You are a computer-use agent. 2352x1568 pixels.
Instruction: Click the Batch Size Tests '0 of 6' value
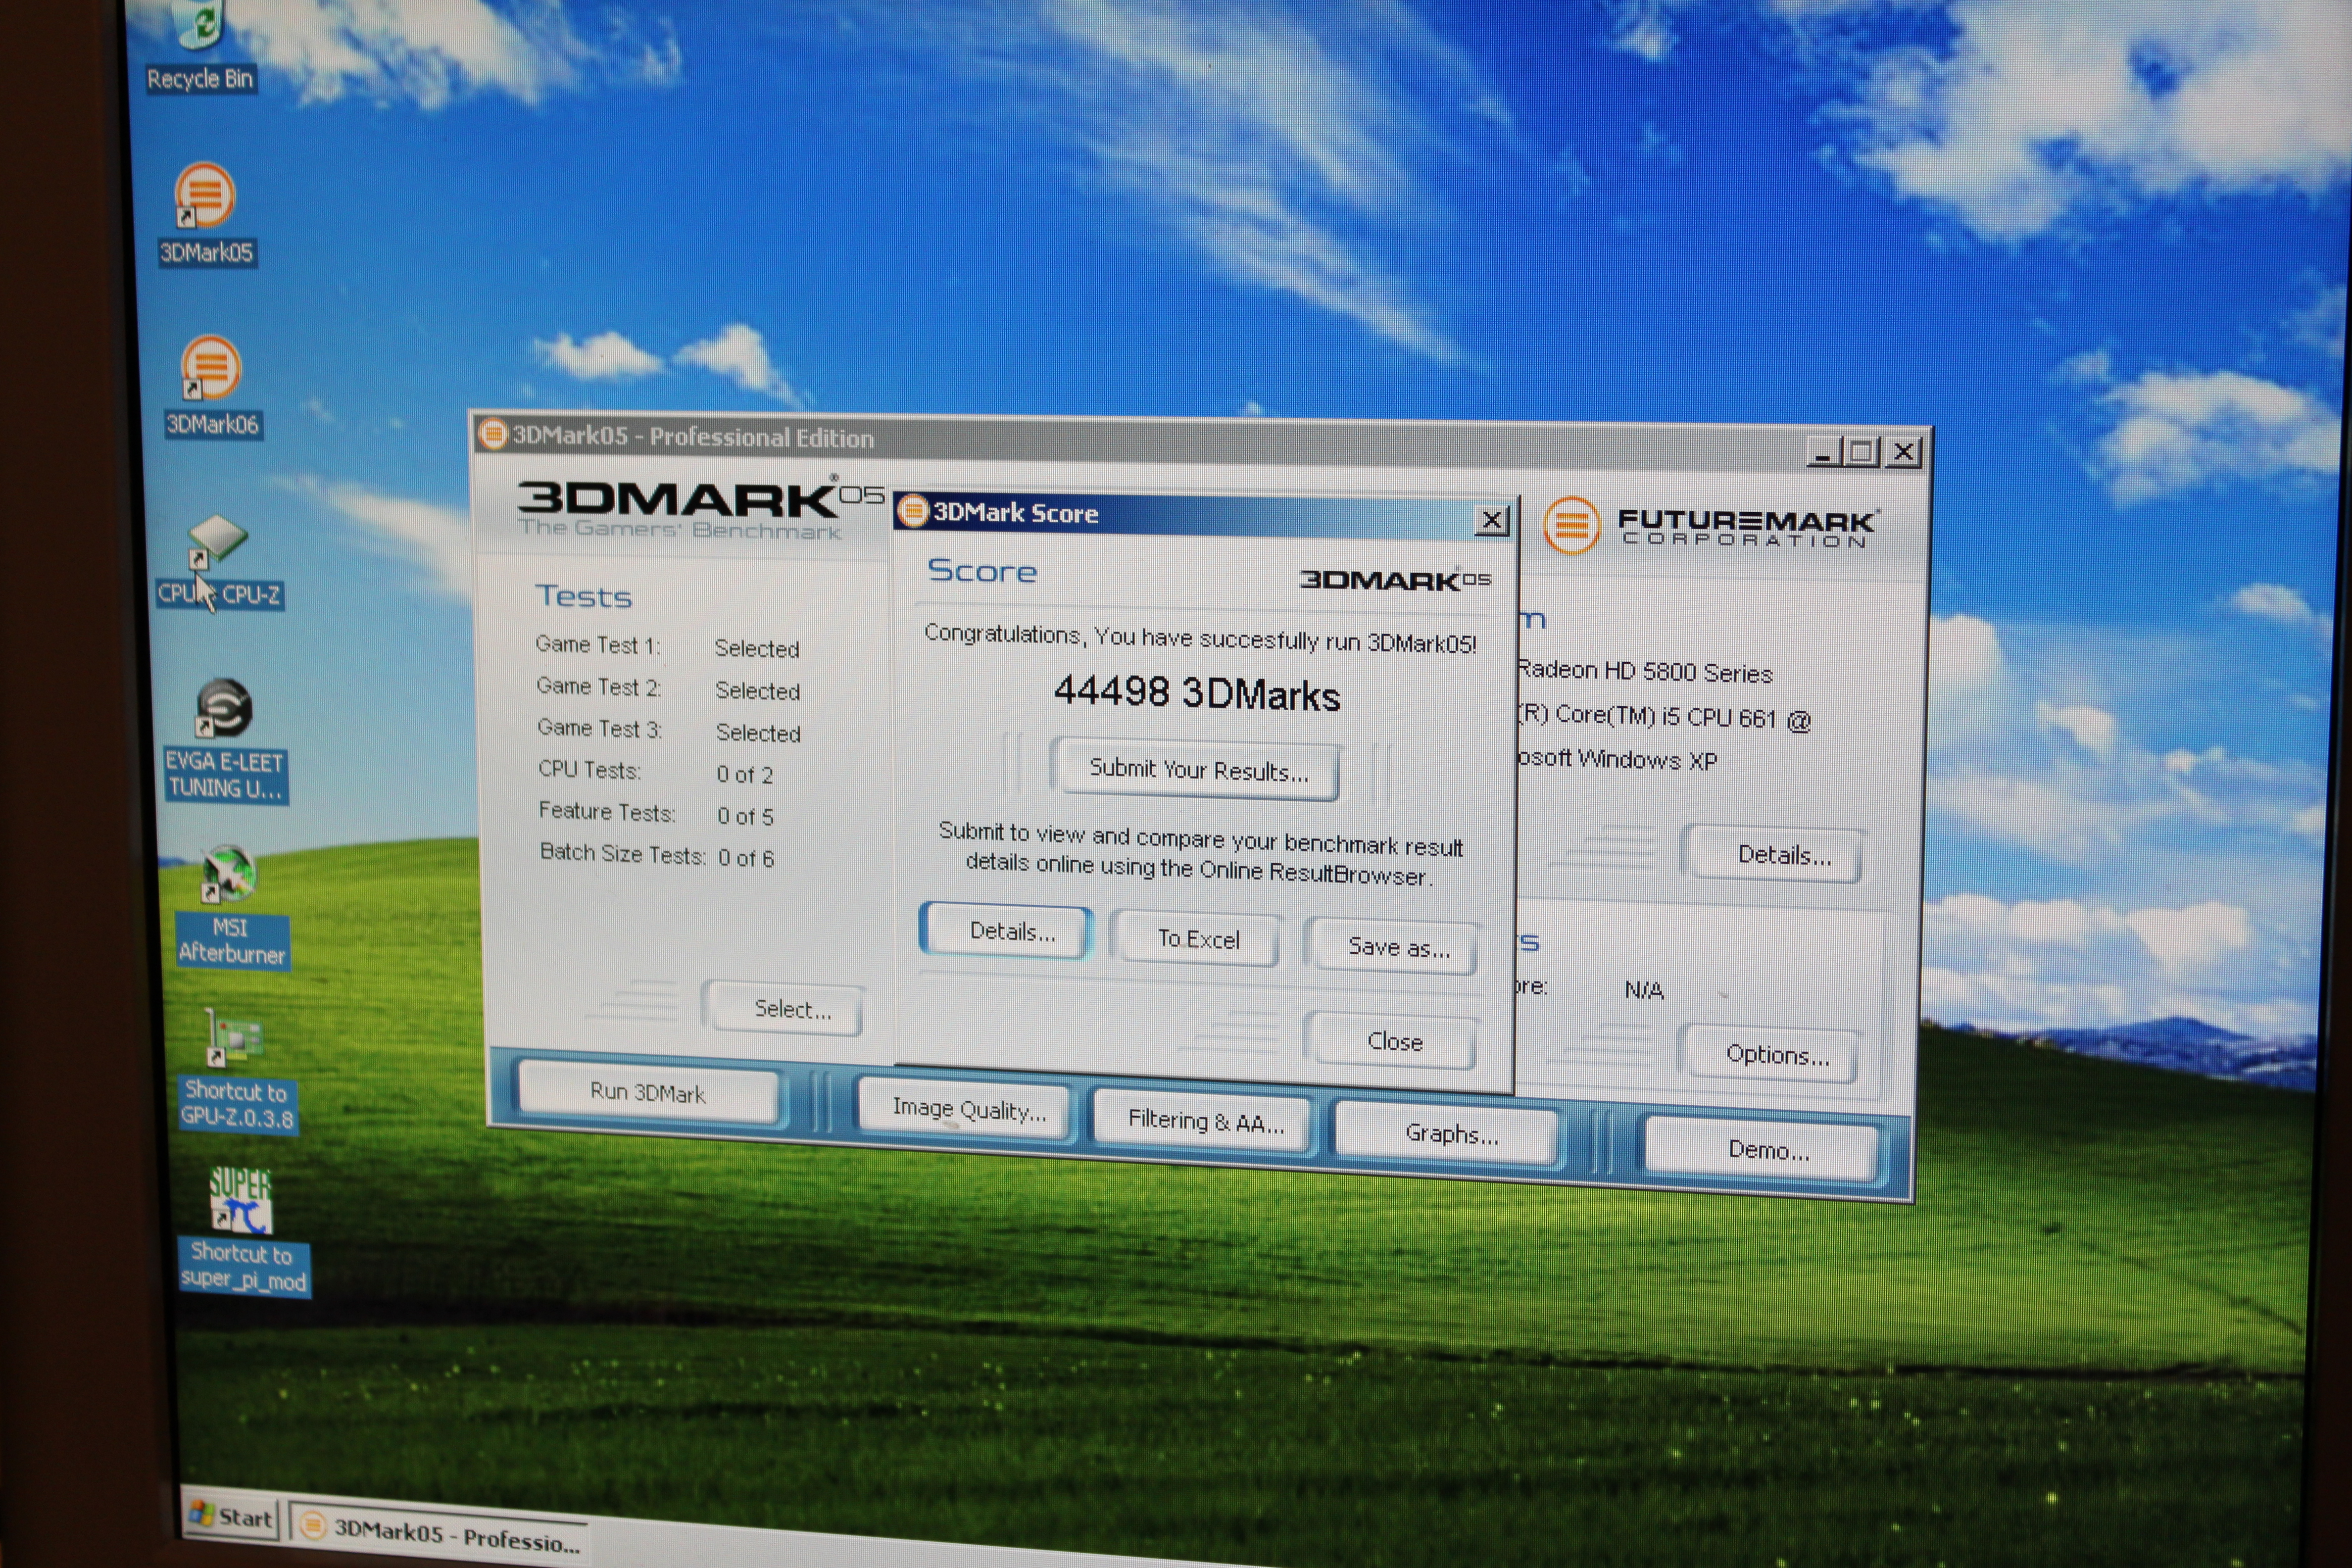[746, 859]
